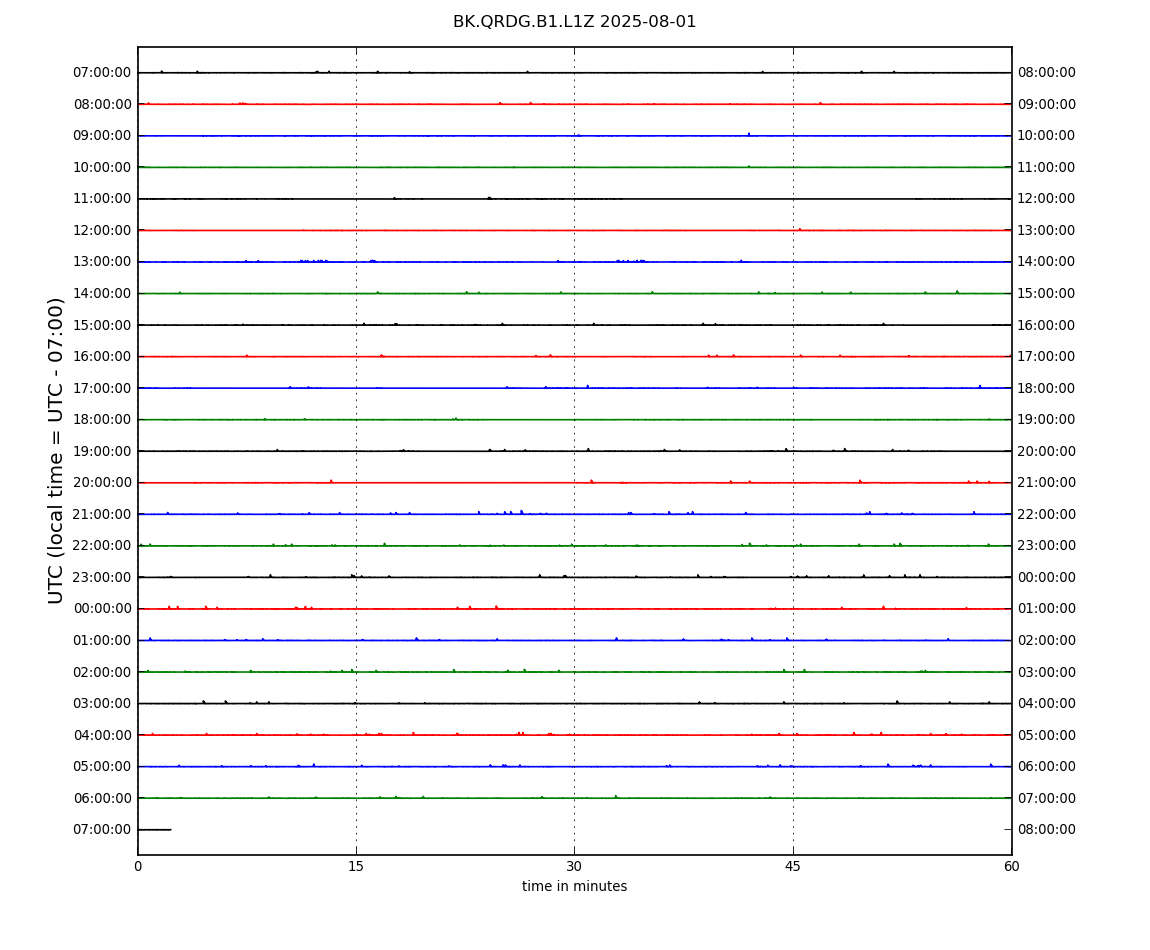Click the right axis label 00:00:00
Viewport: 1150px width, 950px height.
coord(1047,577)
